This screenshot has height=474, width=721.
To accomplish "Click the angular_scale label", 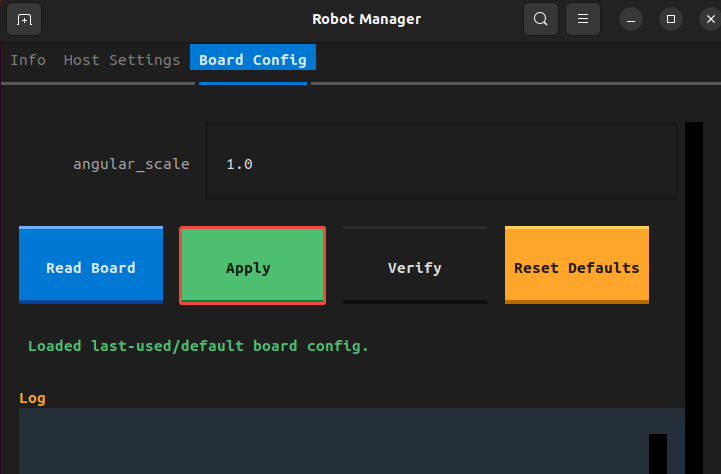I will pos(132,164).
